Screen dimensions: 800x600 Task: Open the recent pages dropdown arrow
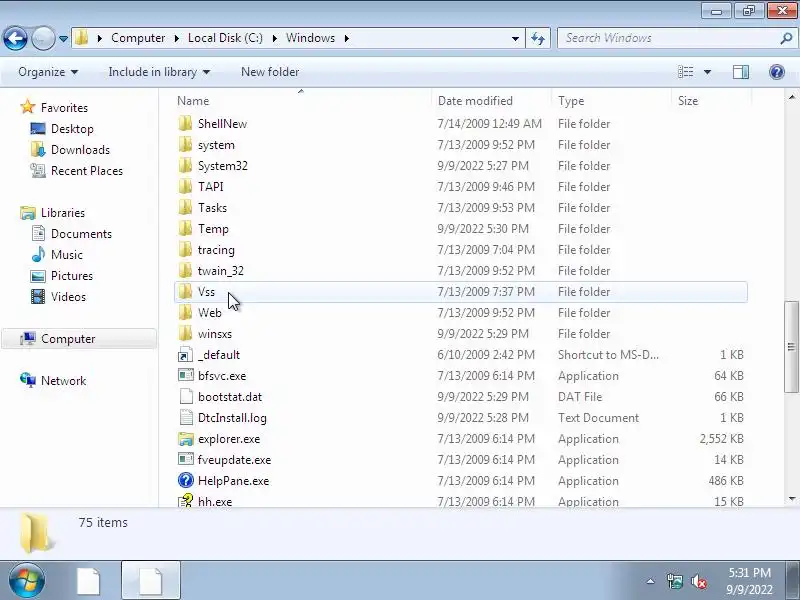coord(63,39)
